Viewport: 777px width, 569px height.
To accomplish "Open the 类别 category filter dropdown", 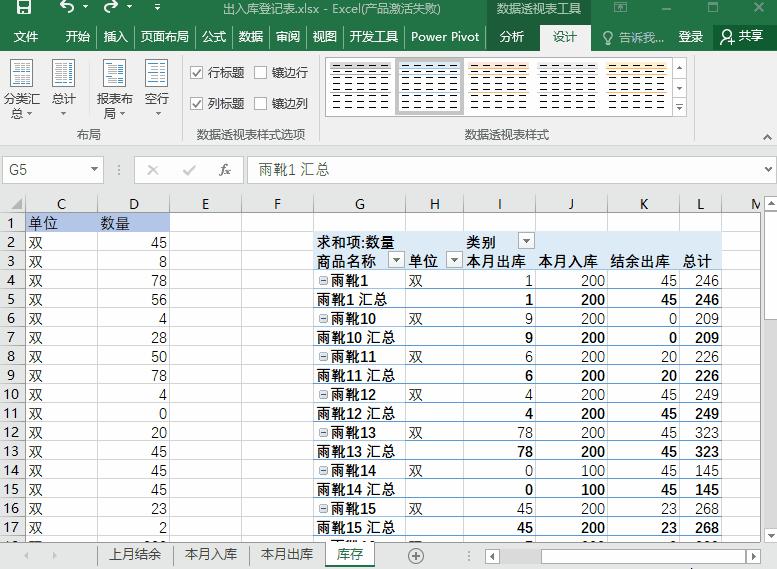I will (526, 241).
